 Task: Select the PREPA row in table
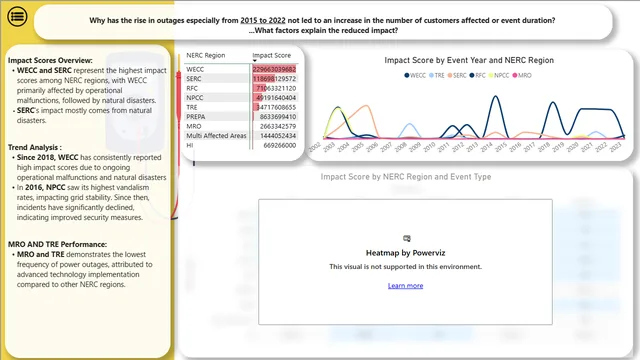click(241, 117)
